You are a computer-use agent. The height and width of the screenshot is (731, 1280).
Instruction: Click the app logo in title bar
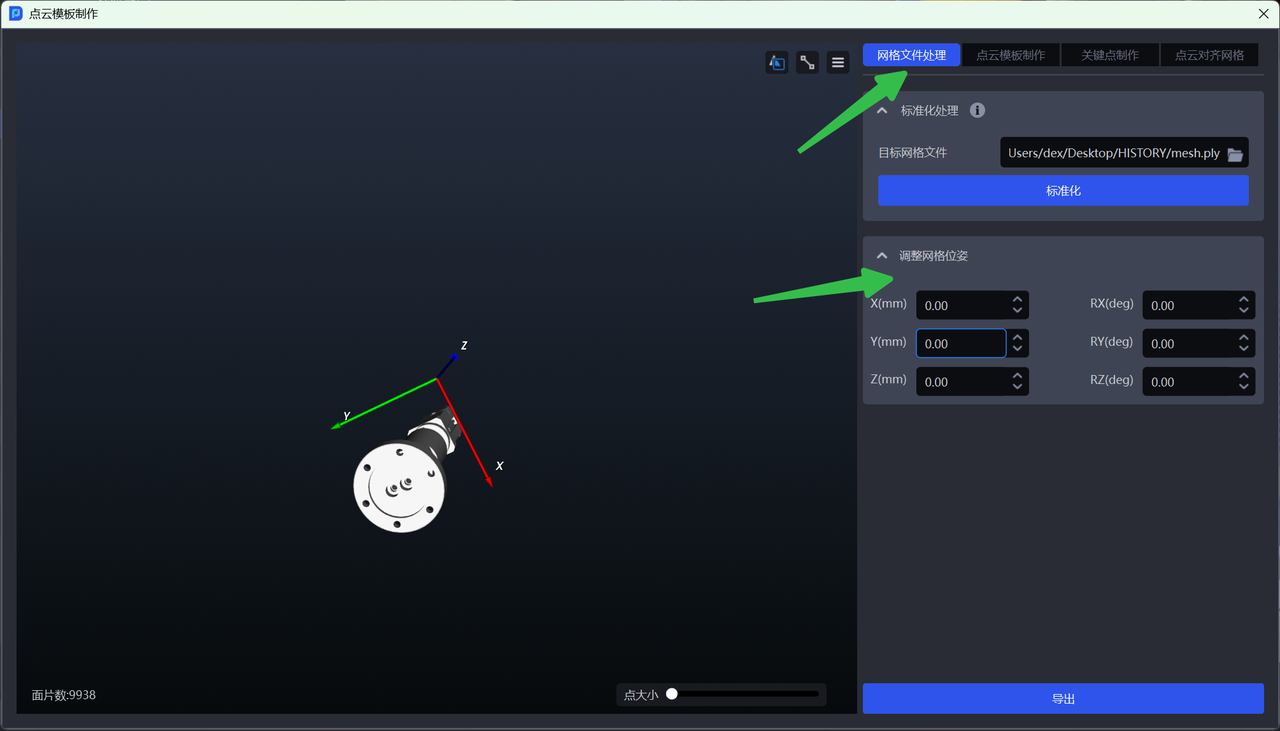click(15, 14)
